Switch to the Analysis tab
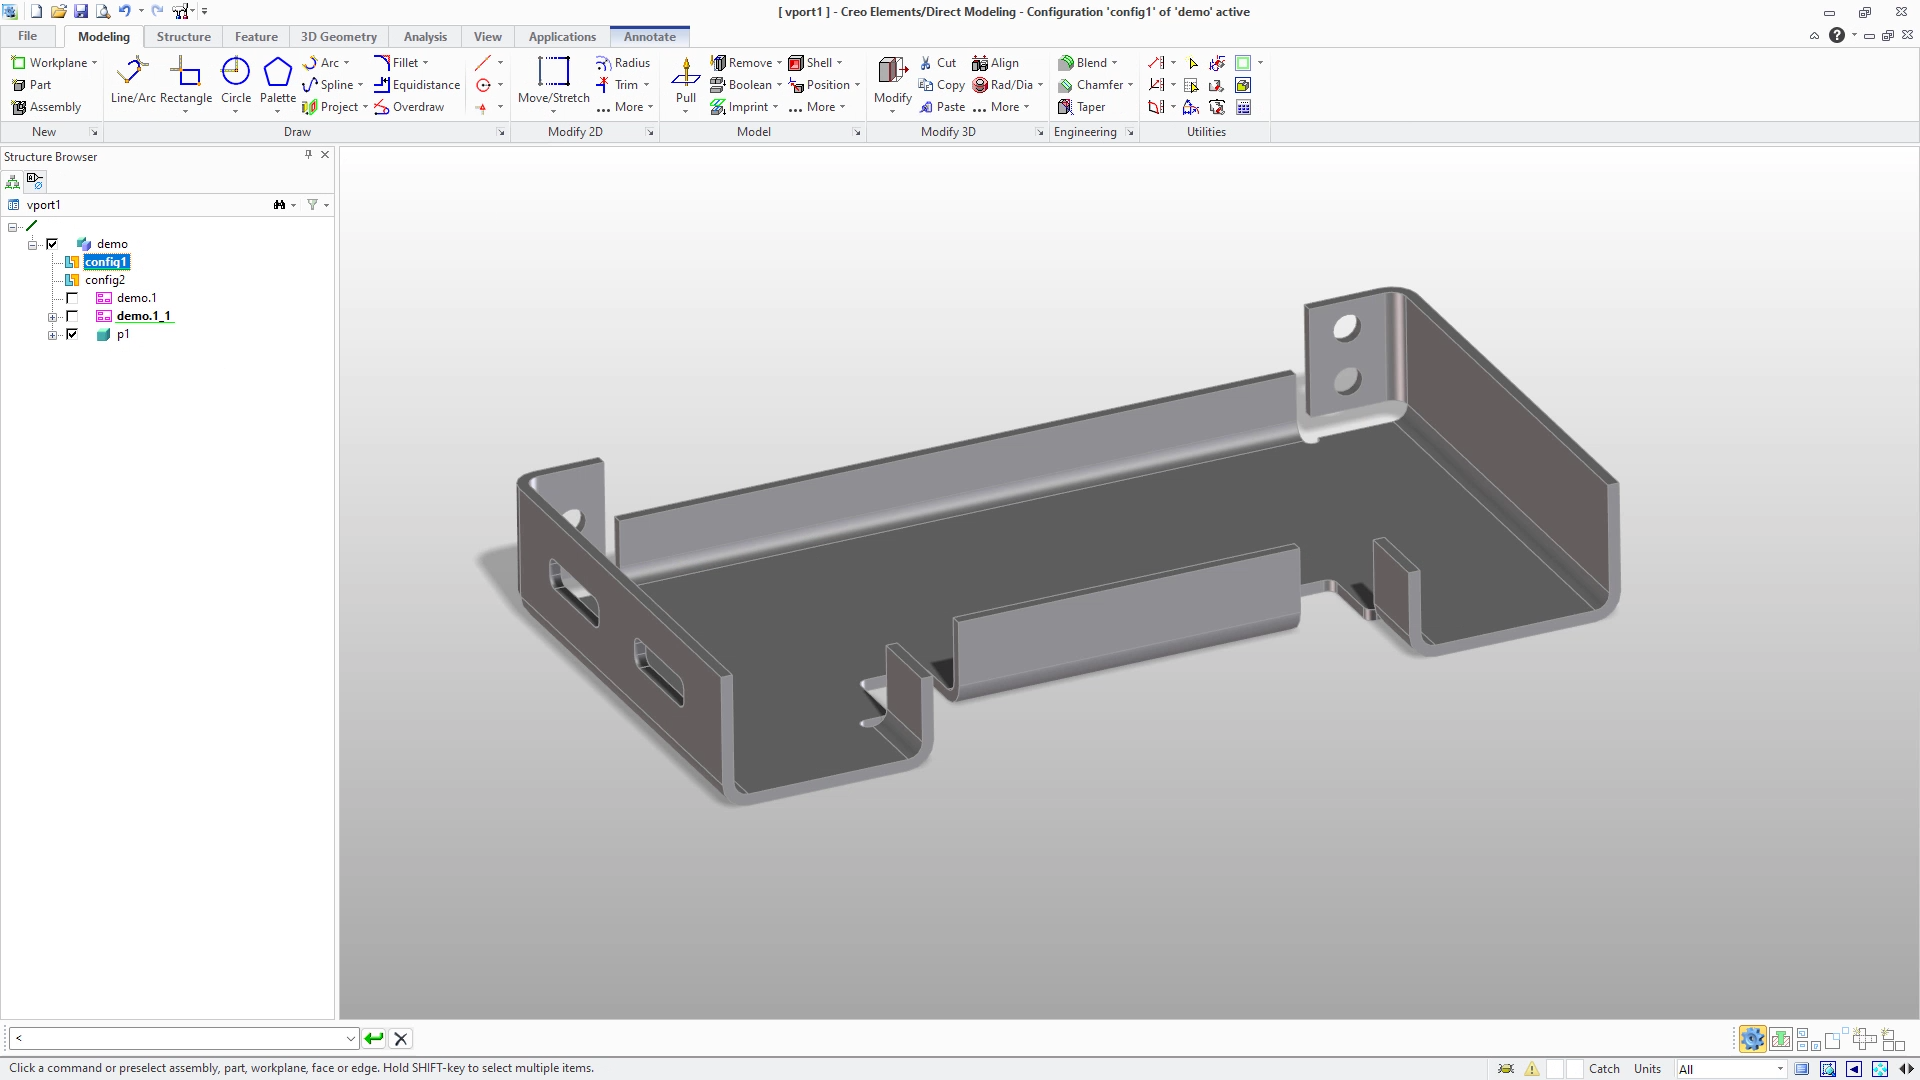Image resolution: width=1920 pixels, height=1080 pixels. coord(425,37)
